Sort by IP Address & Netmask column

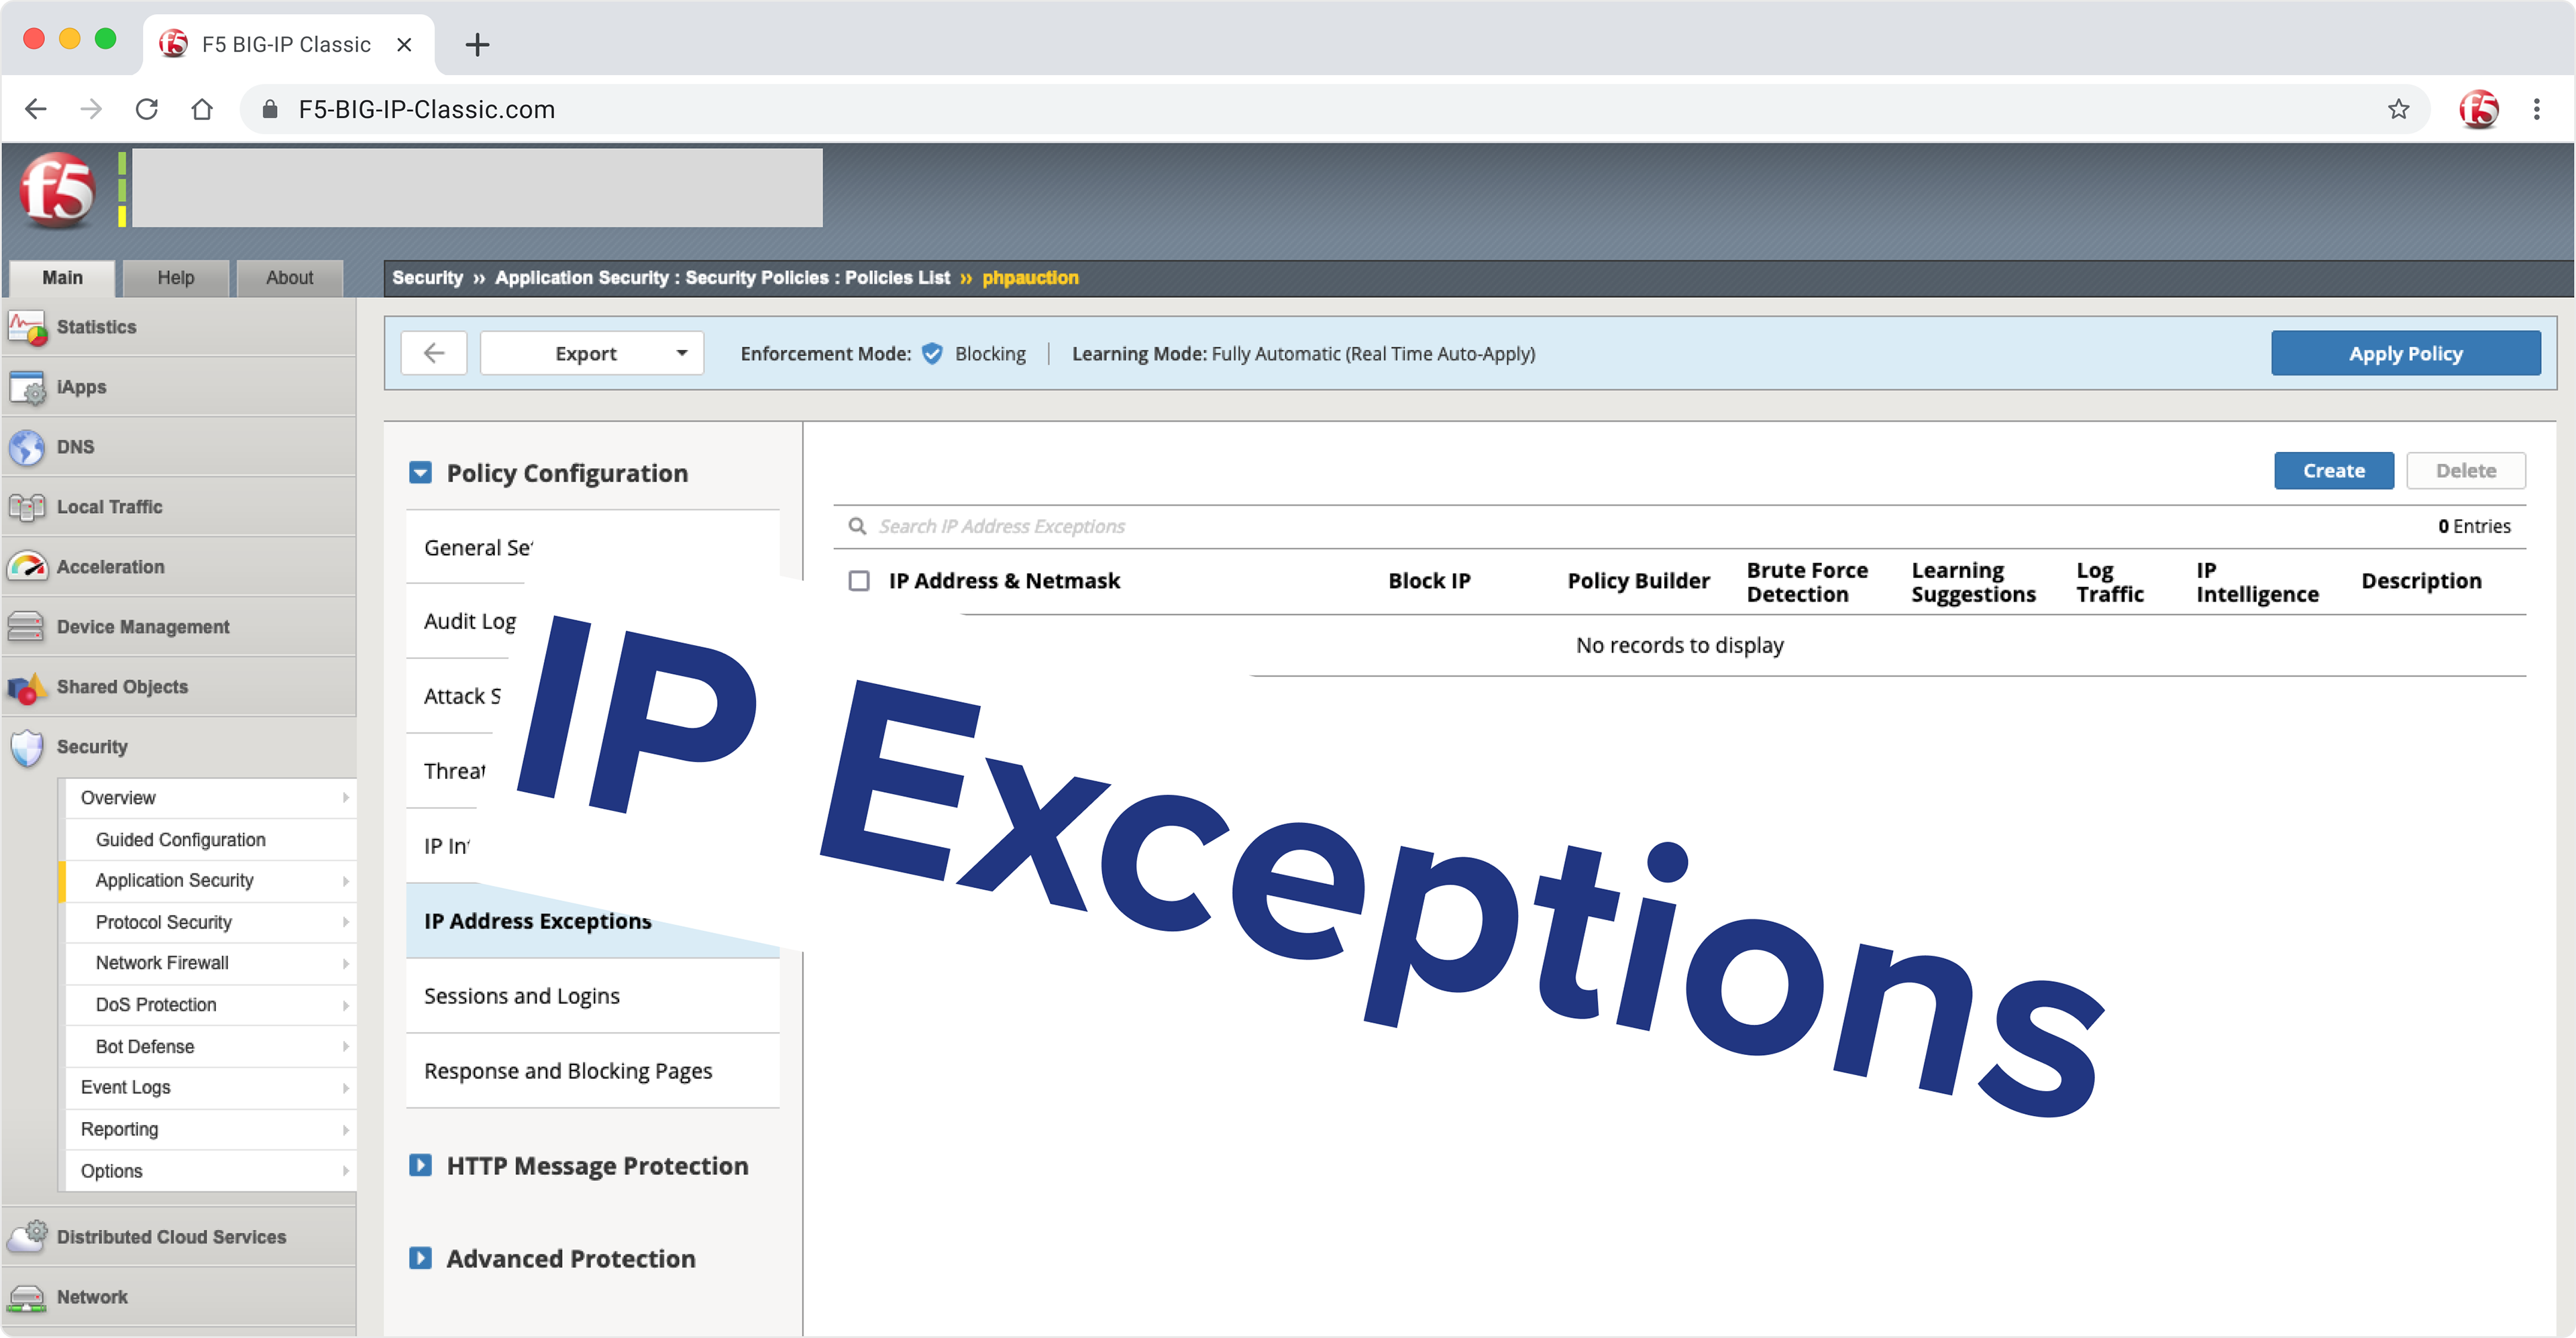1004,581
